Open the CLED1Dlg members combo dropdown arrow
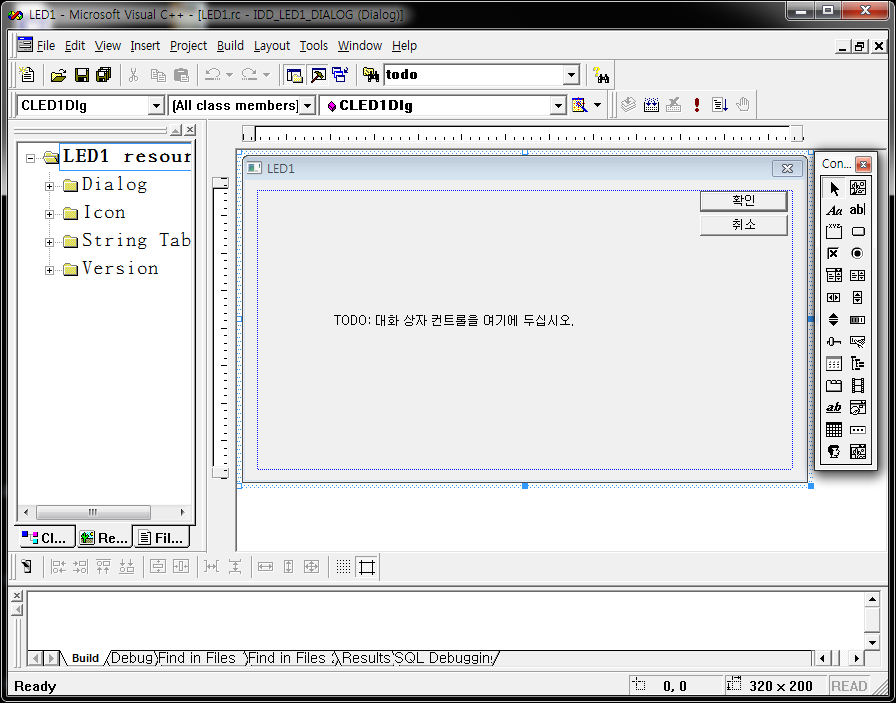 coord(558,105)
